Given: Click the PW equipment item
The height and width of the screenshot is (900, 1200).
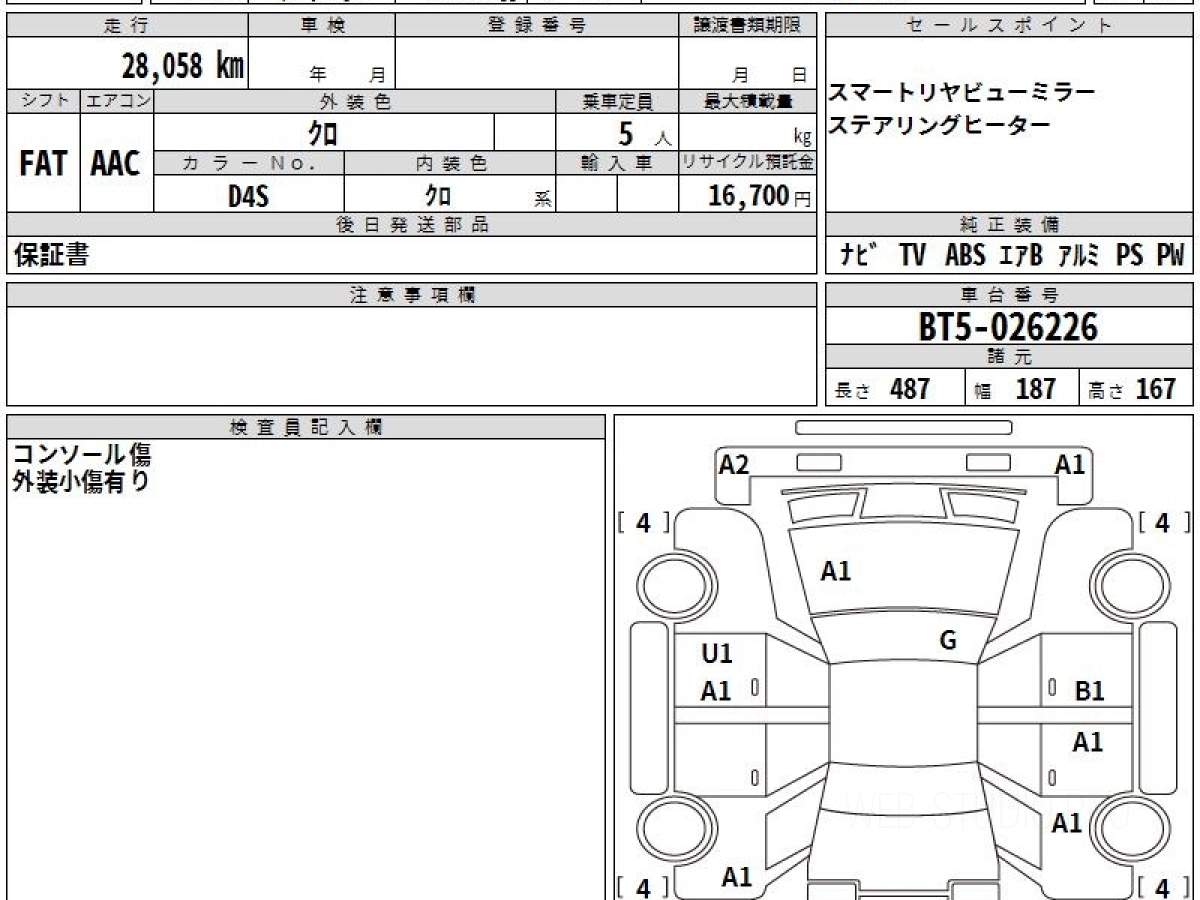Looking at the screenshot, I should [1170, 256].
